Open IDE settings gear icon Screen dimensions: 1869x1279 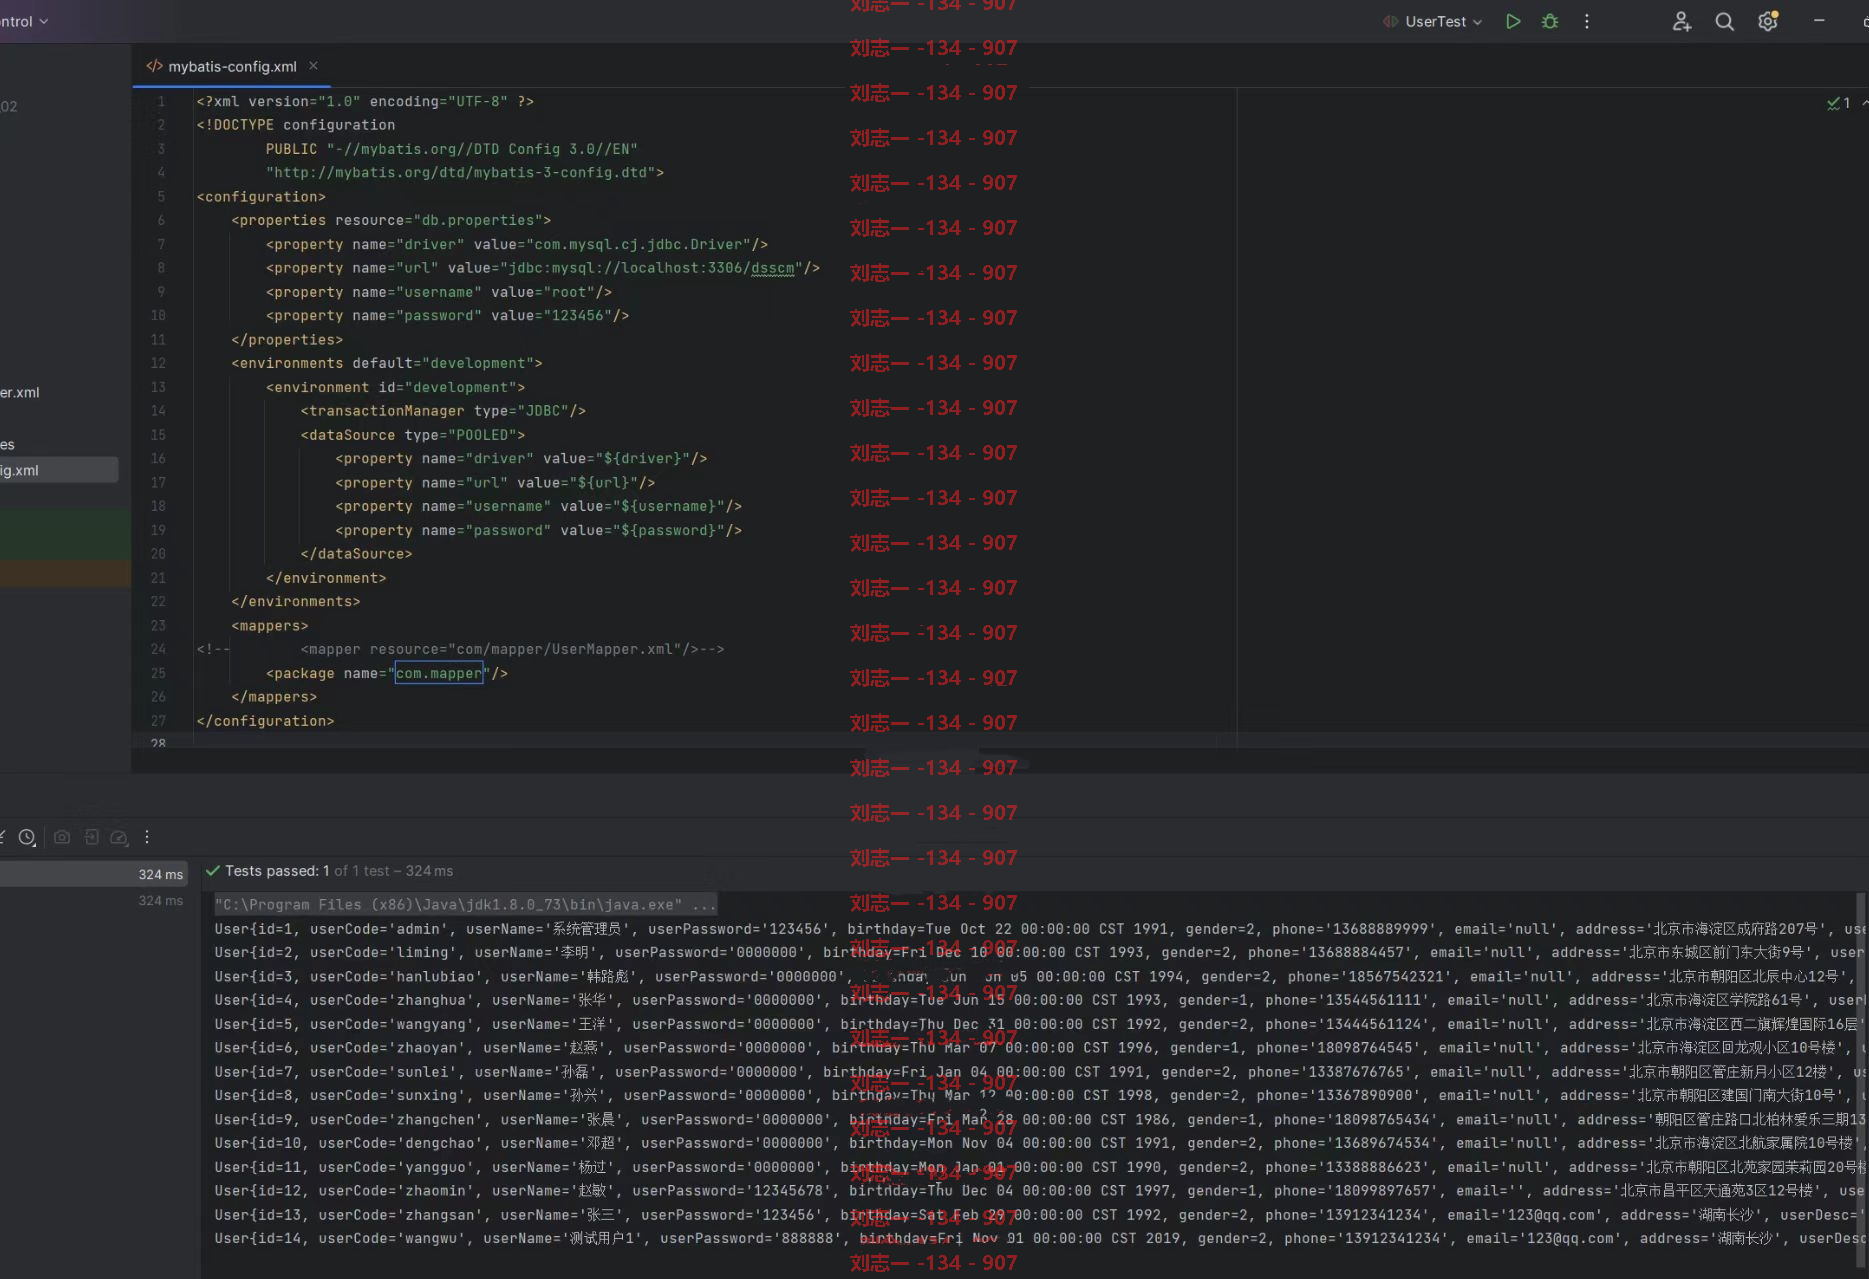pyautogui.click(x=1768, y=21)
